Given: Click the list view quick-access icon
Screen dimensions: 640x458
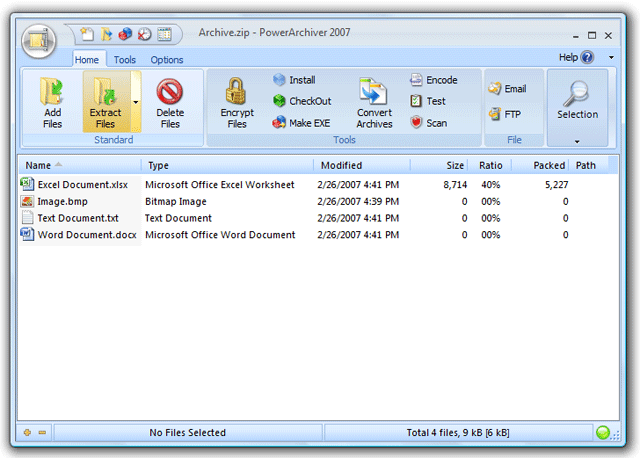Looking at the screenshot, I should 164,34.
